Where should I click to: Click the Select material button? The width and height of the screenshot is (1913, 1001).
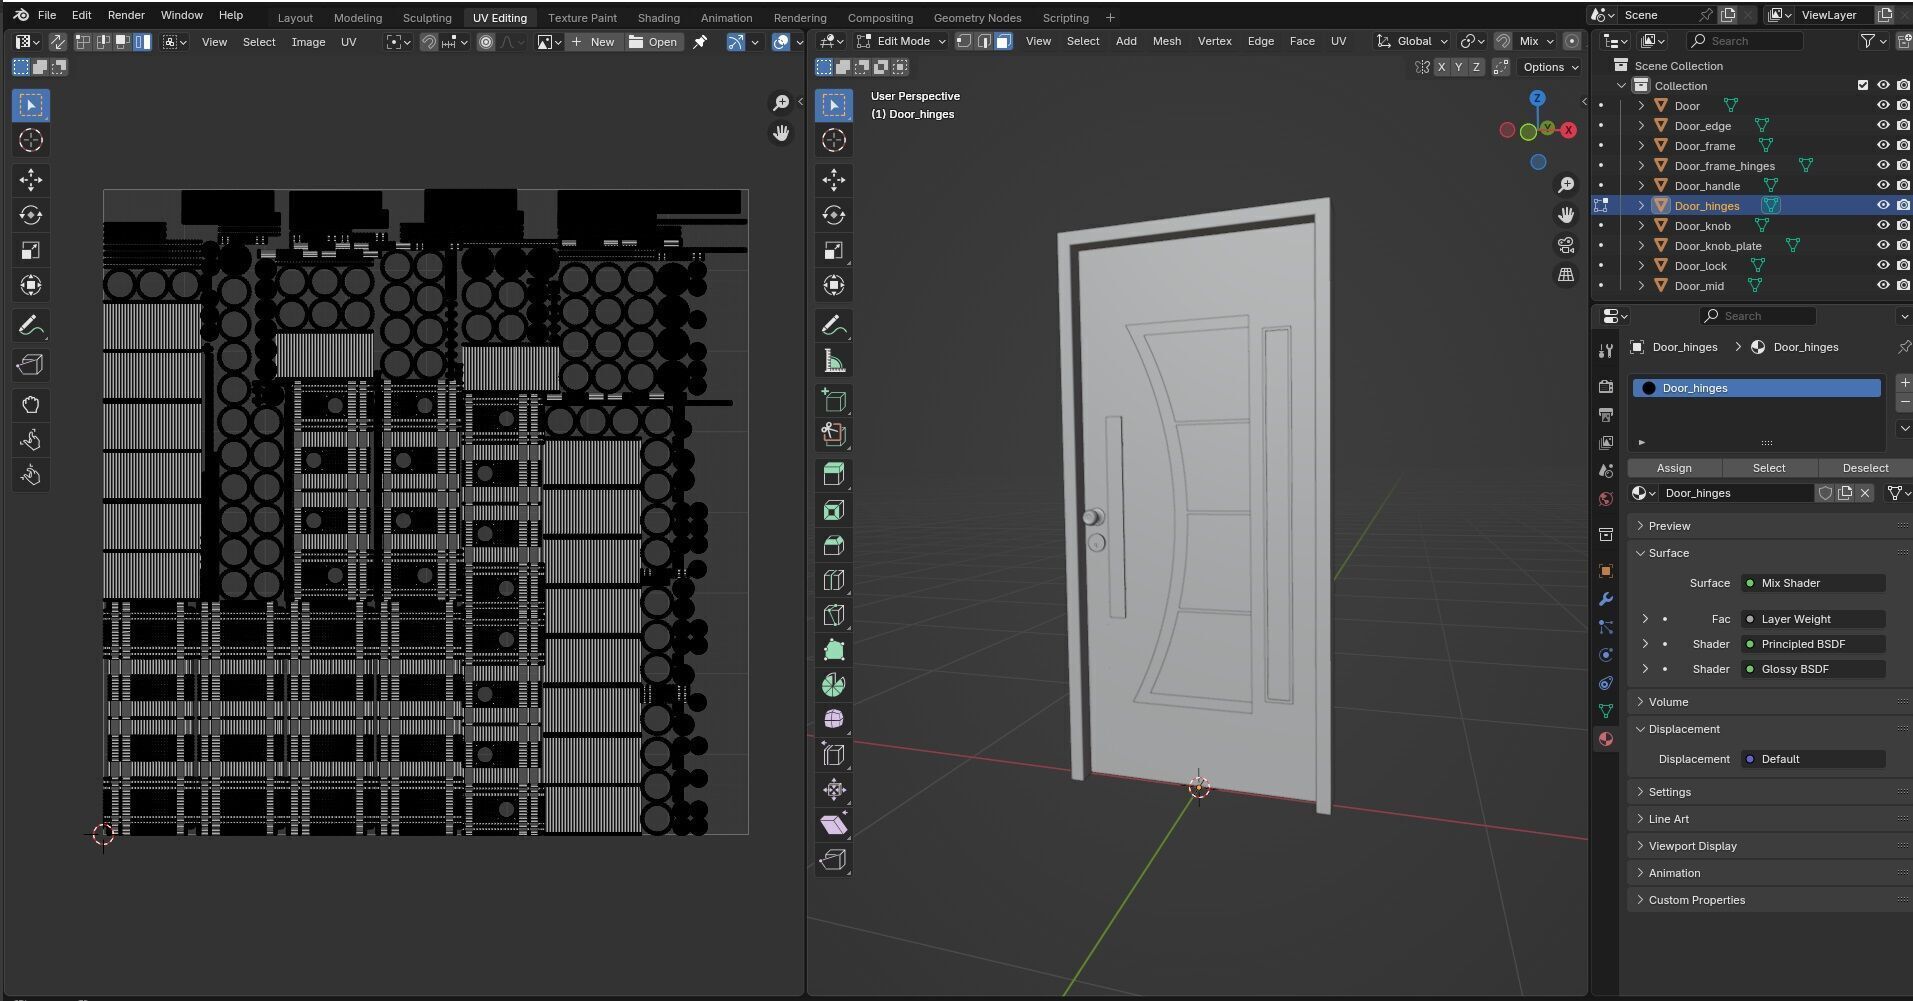tap(1768, 468)
